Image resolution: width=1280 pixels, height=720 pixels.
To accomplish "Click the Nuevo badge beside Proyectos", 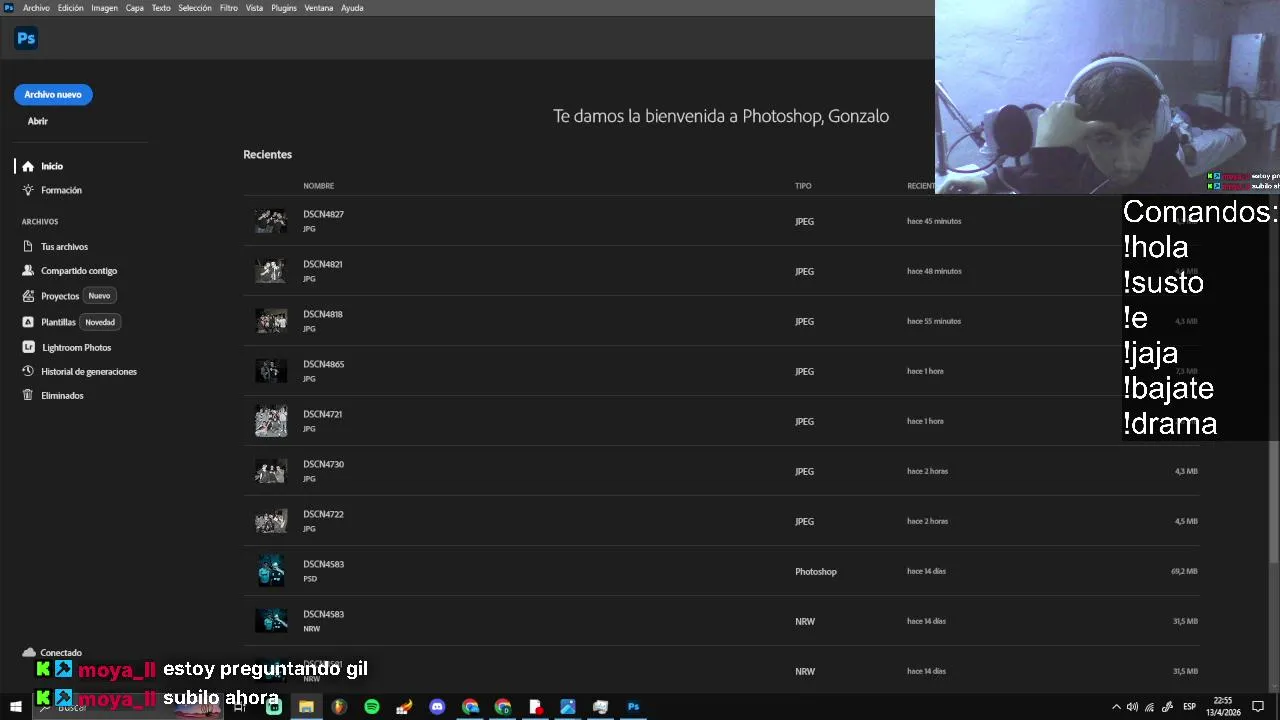I will [99, 296].
